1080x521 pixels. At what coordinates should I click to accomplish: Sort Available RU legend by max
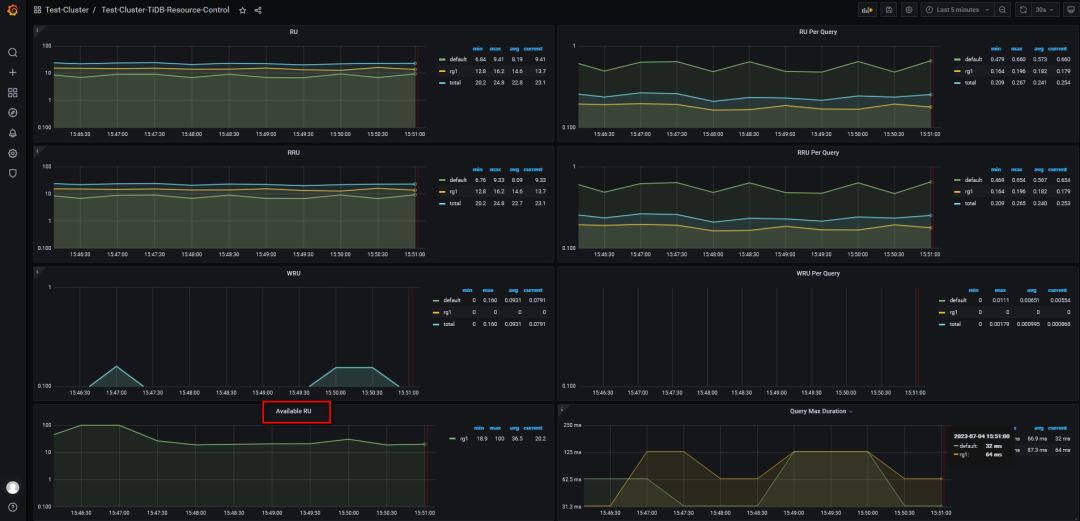tap(495, 427)
